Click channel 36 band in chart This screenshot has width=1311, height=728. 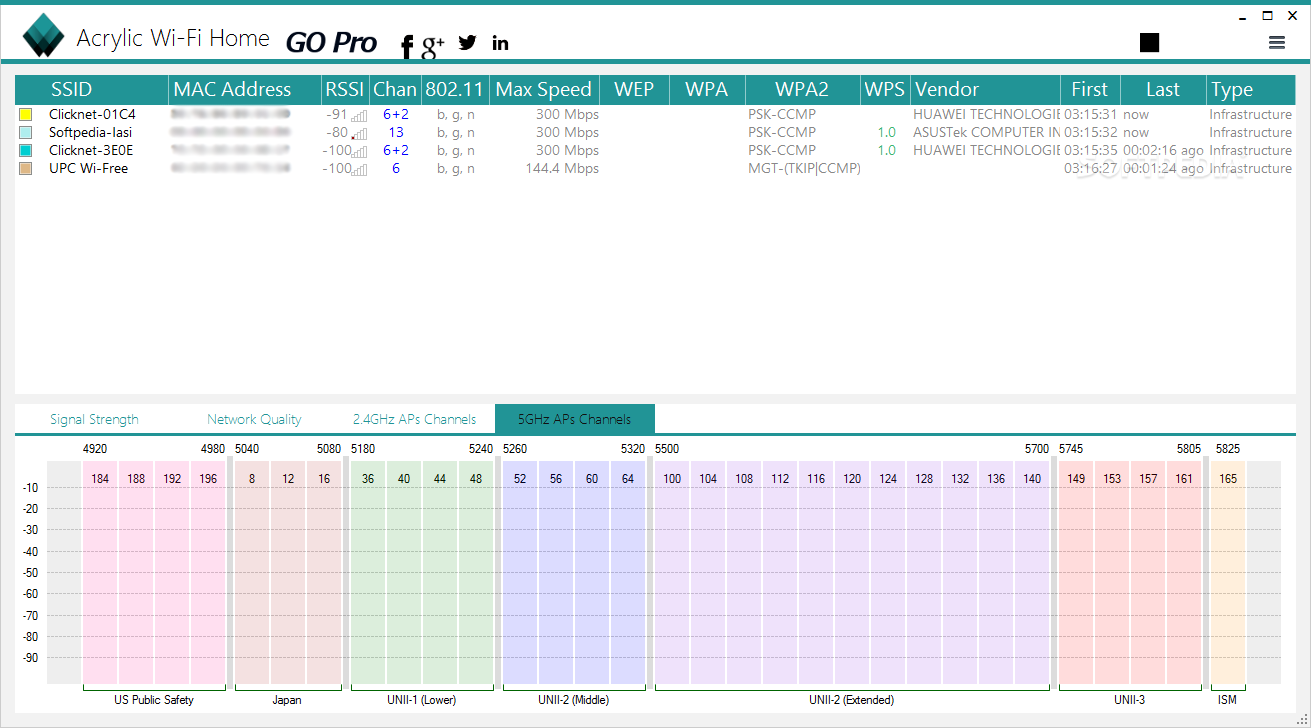coord(368,572)
